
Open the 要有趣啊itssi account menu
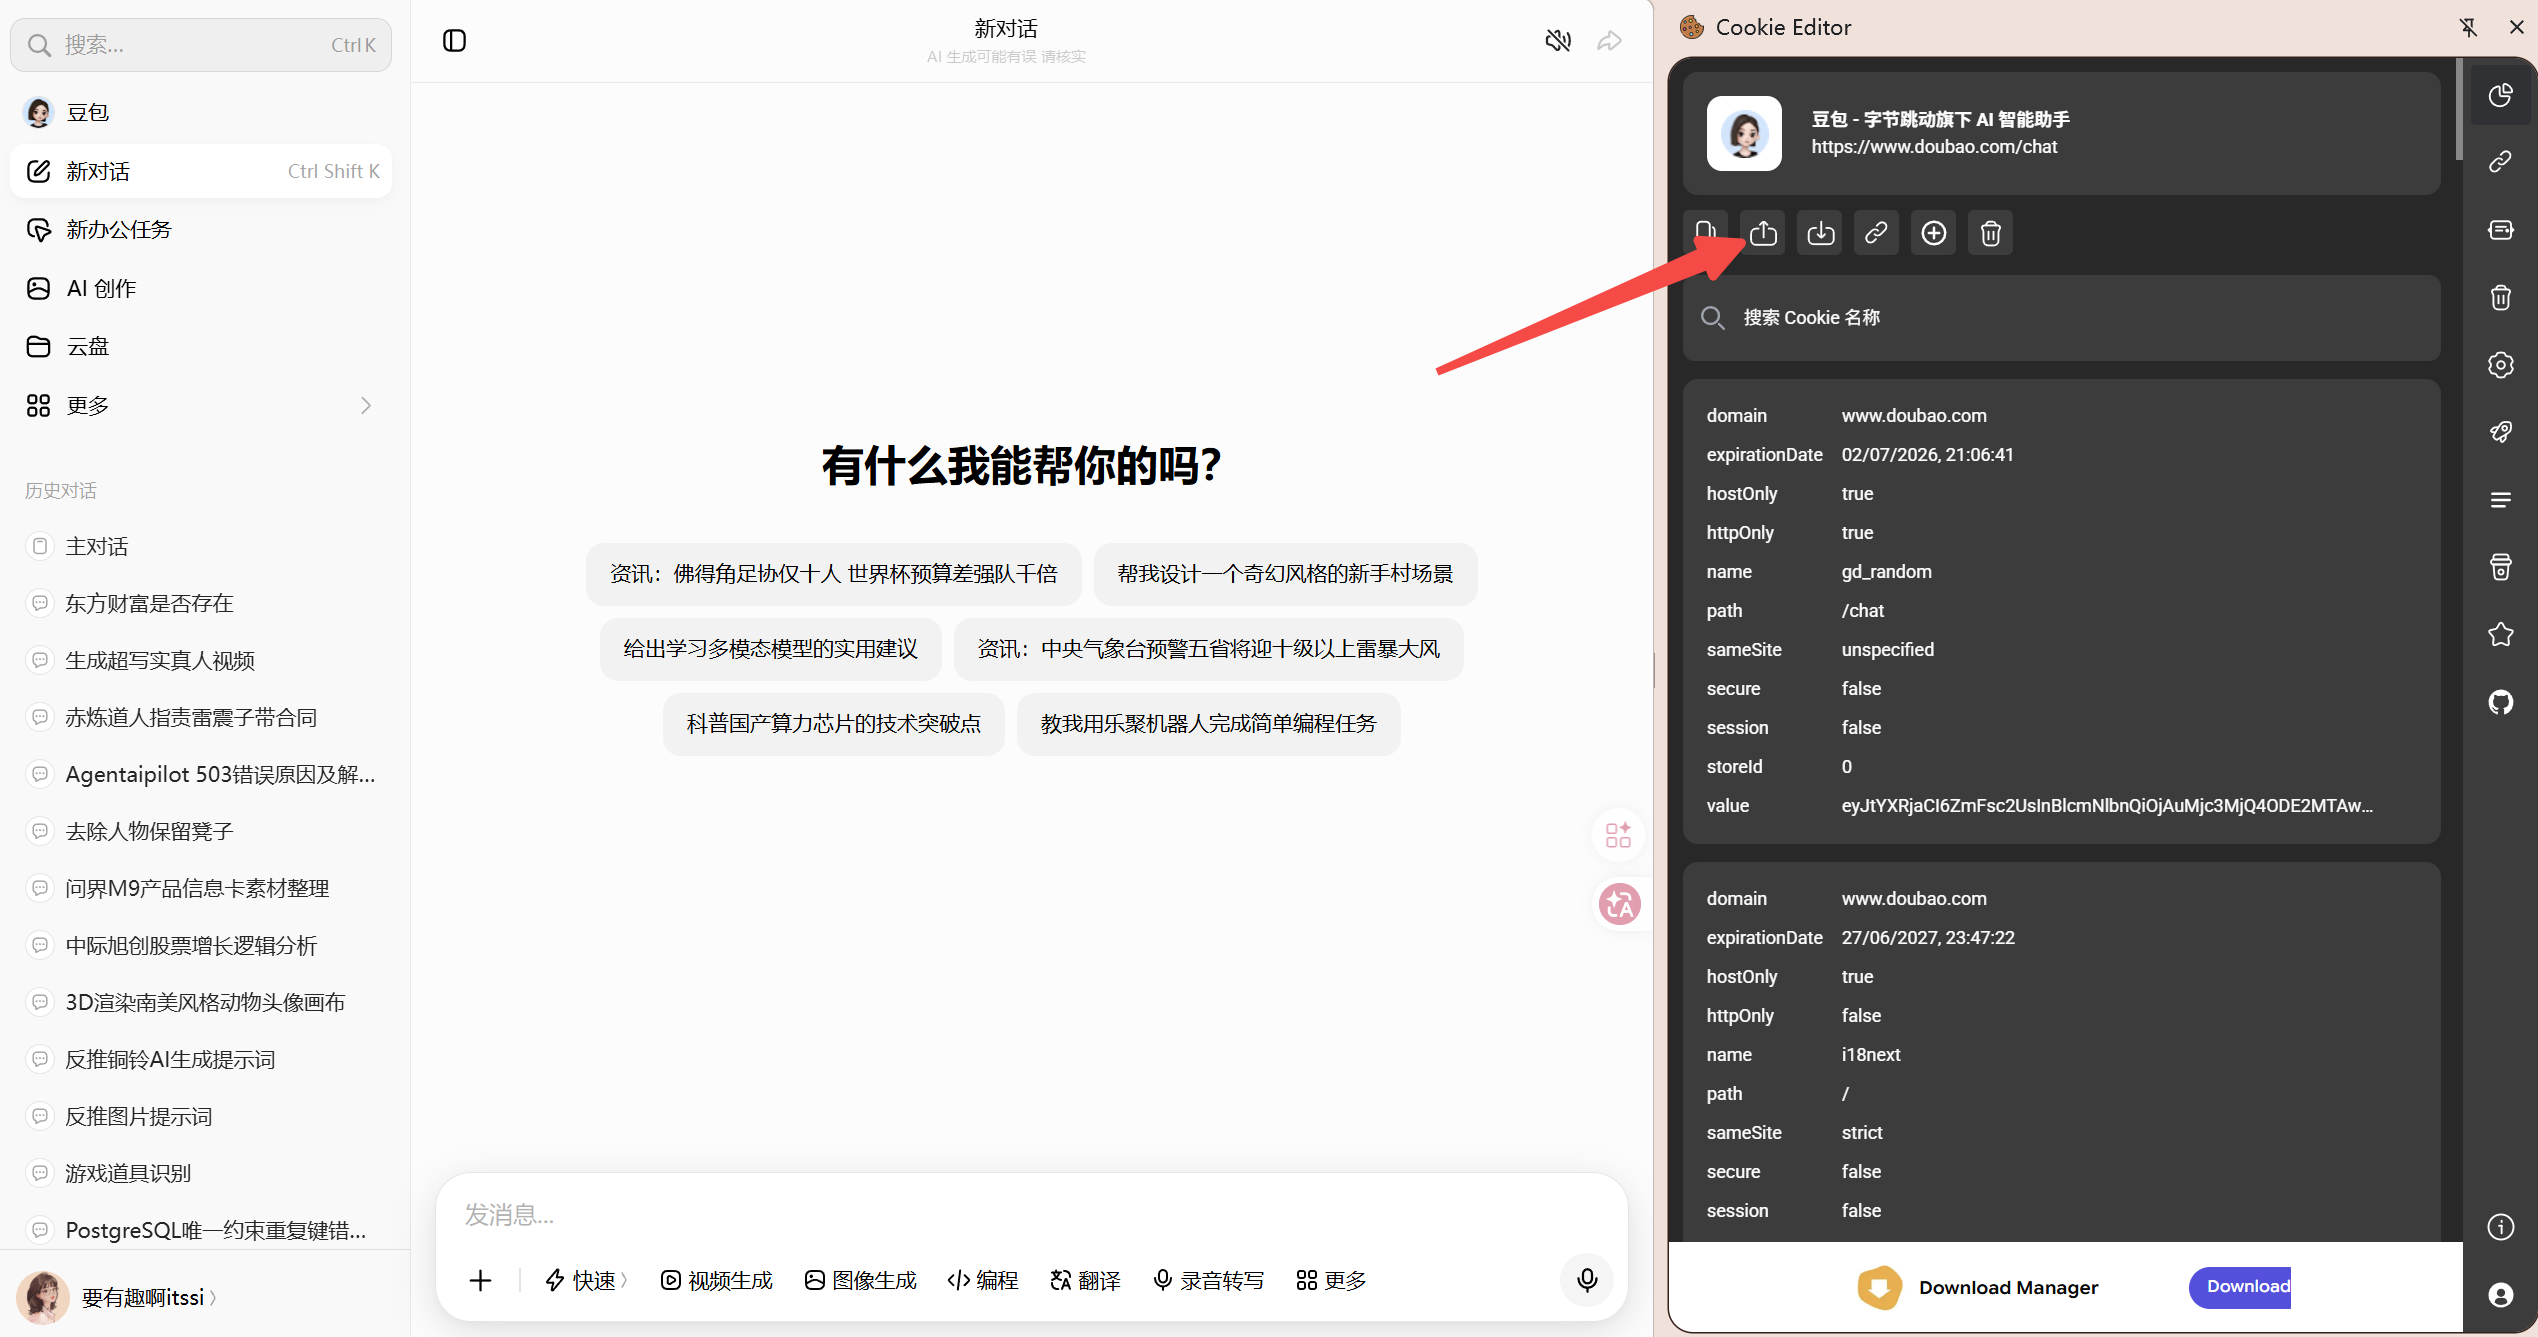coord(118,1297)
